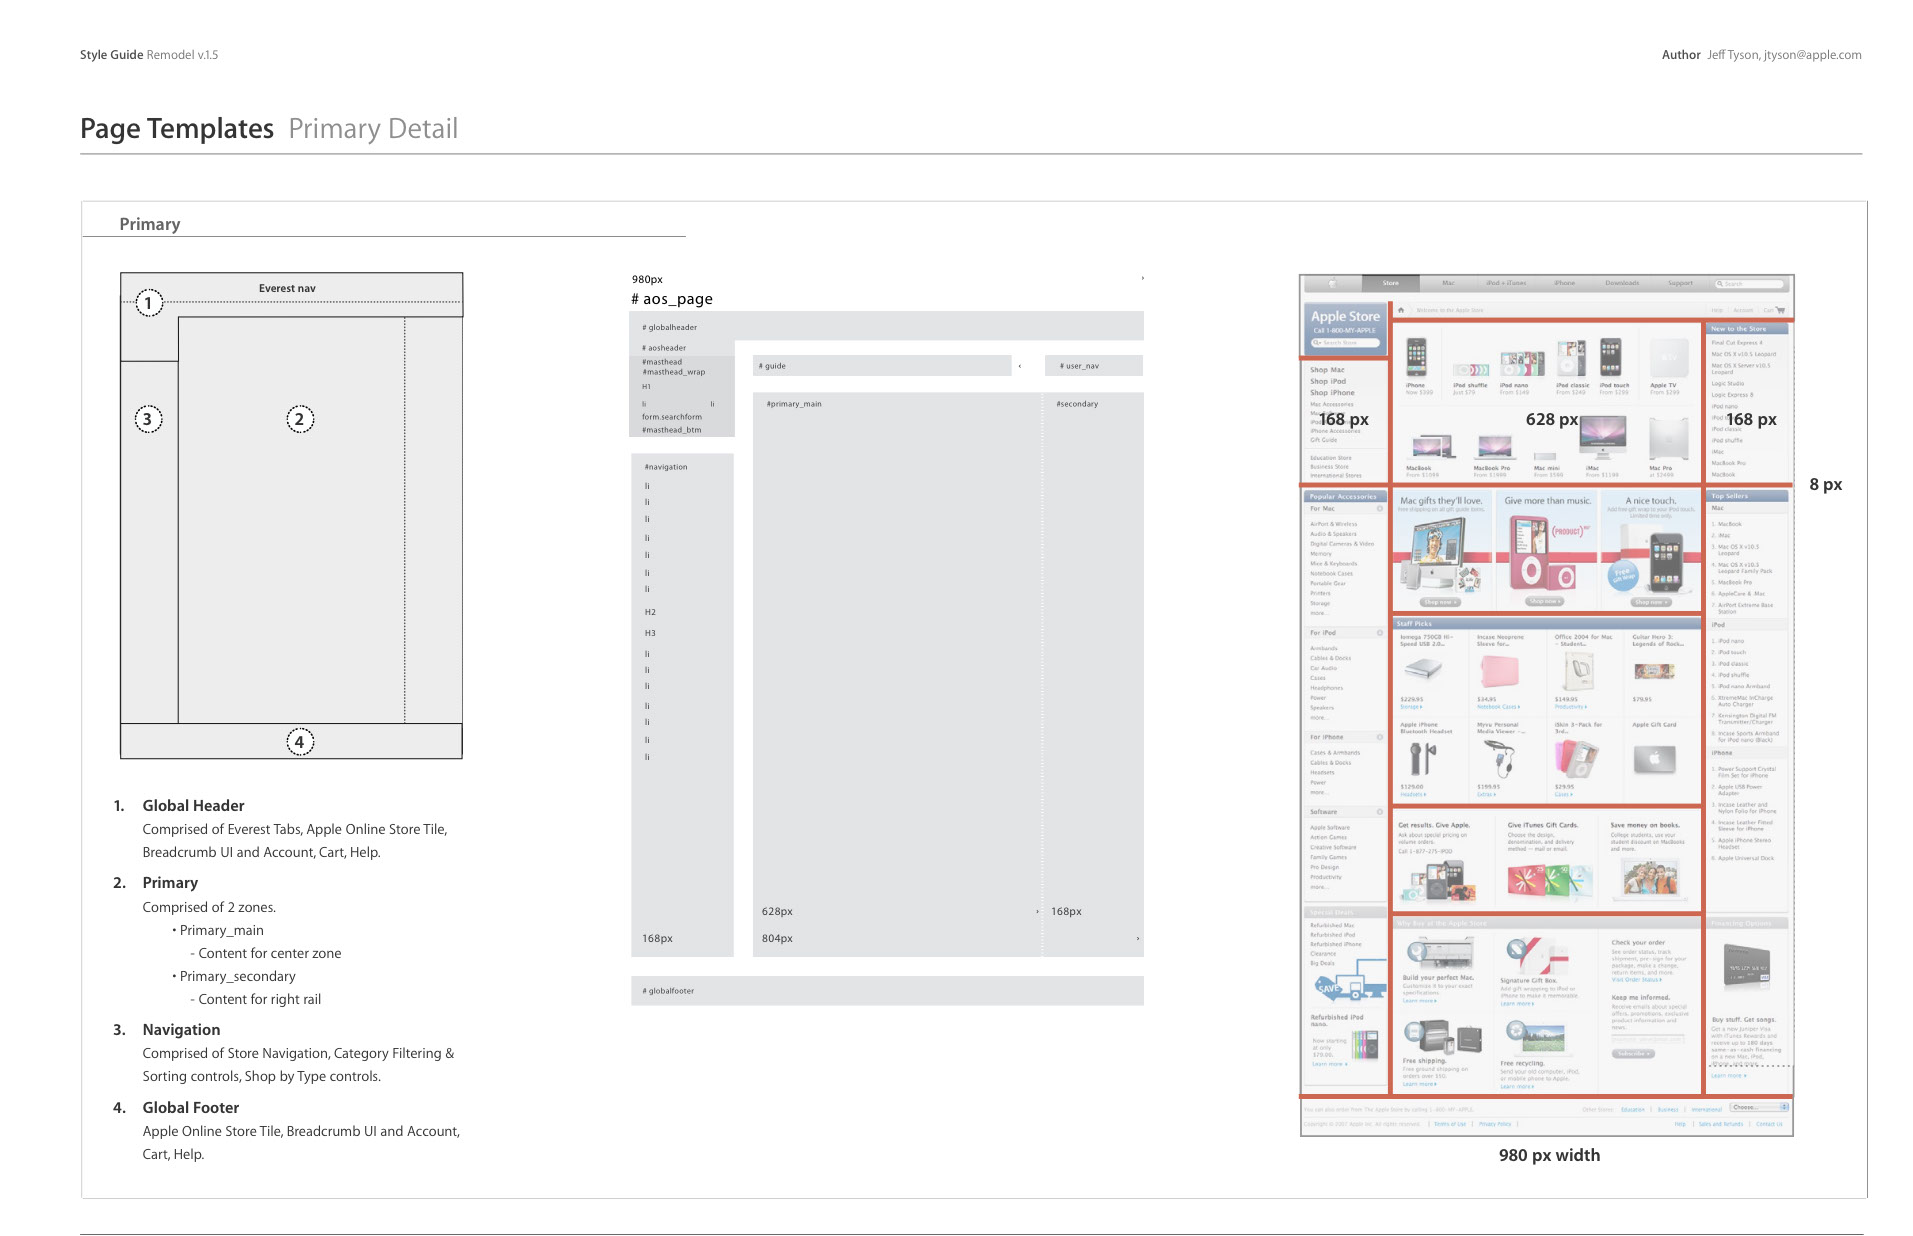Open the iPod + iTunes nav tab
Screen dimensions: 1913x1236
point(1506,283)
